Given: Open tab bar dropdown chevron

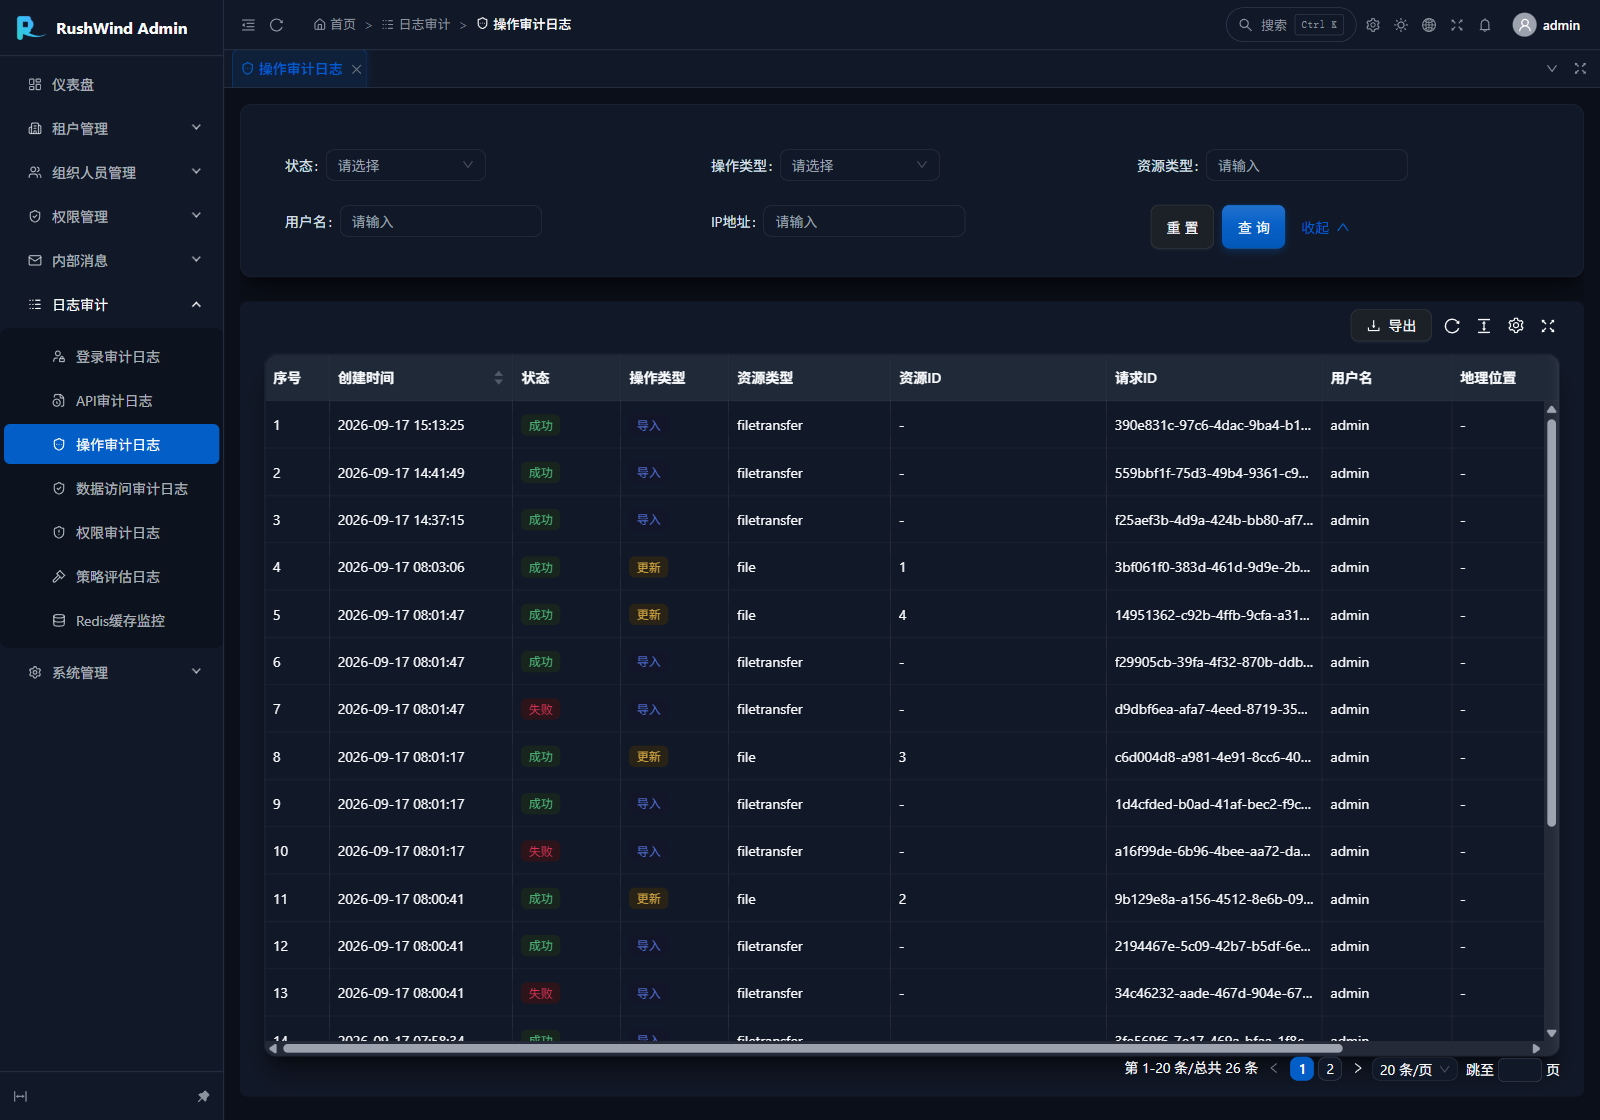Looking at the screenshot, I should coord(1552,69).
